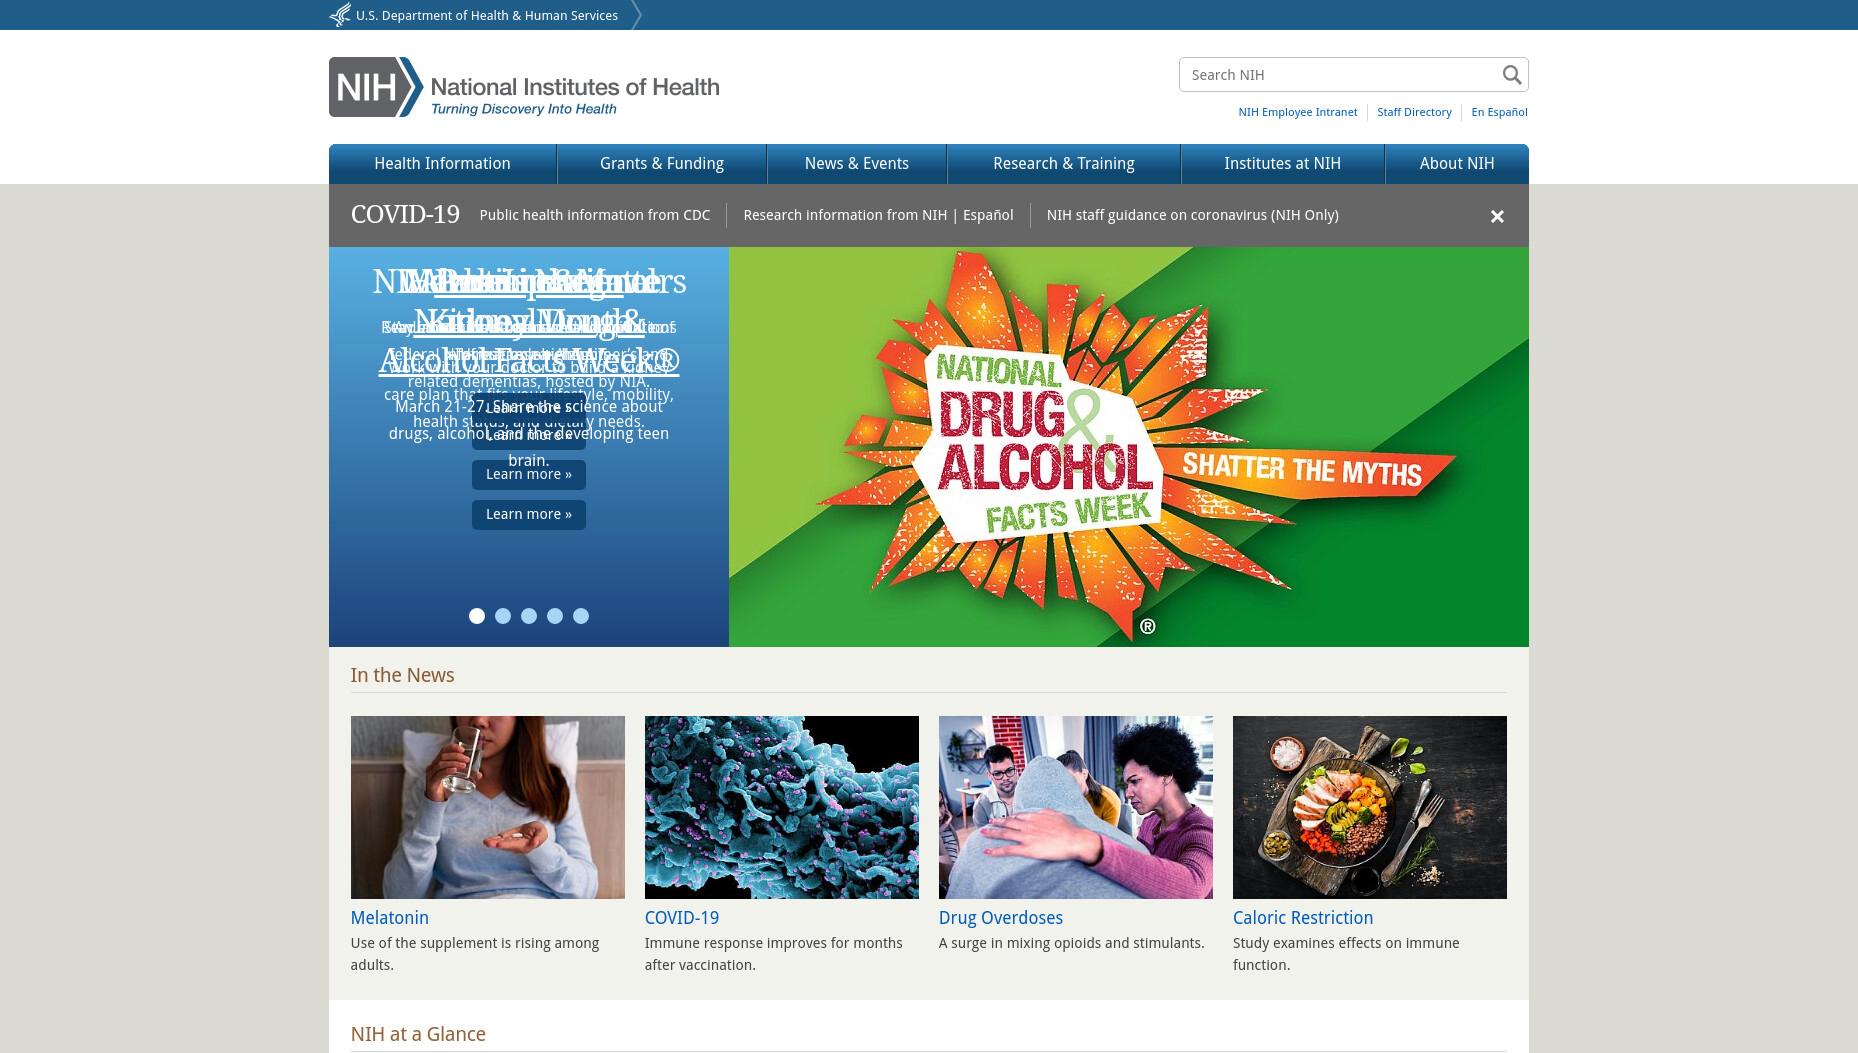The width and height of the screenshot is (1858, 1053).
Task: Open NIH staff guidance on coronavirus
Action: tap(1193, 215)
